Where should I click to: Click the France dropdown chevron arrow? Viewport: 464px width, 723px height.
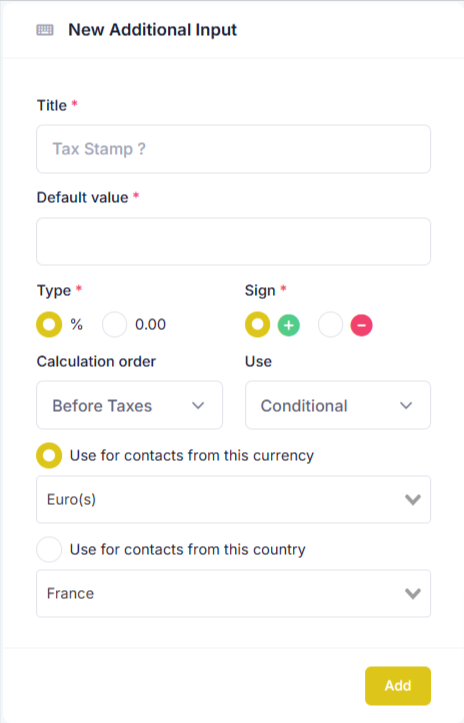pyautogui.click(x=412, y=593)
